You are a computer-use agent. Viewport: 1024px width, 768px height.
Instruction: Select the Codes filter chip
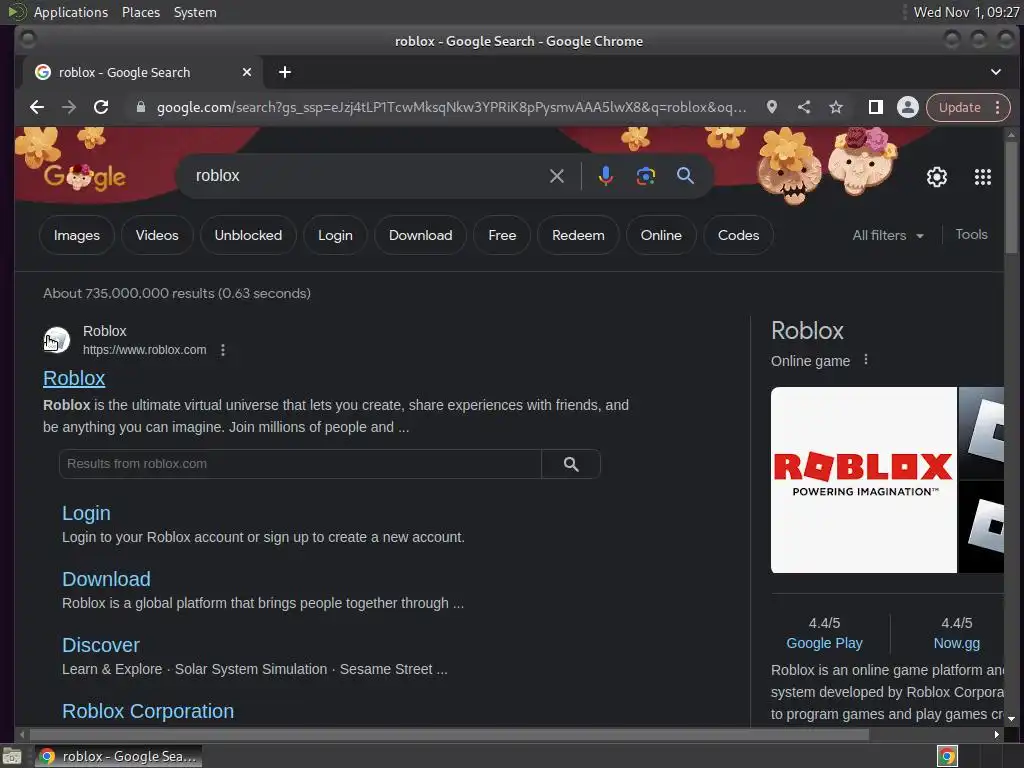click(739, 235)
